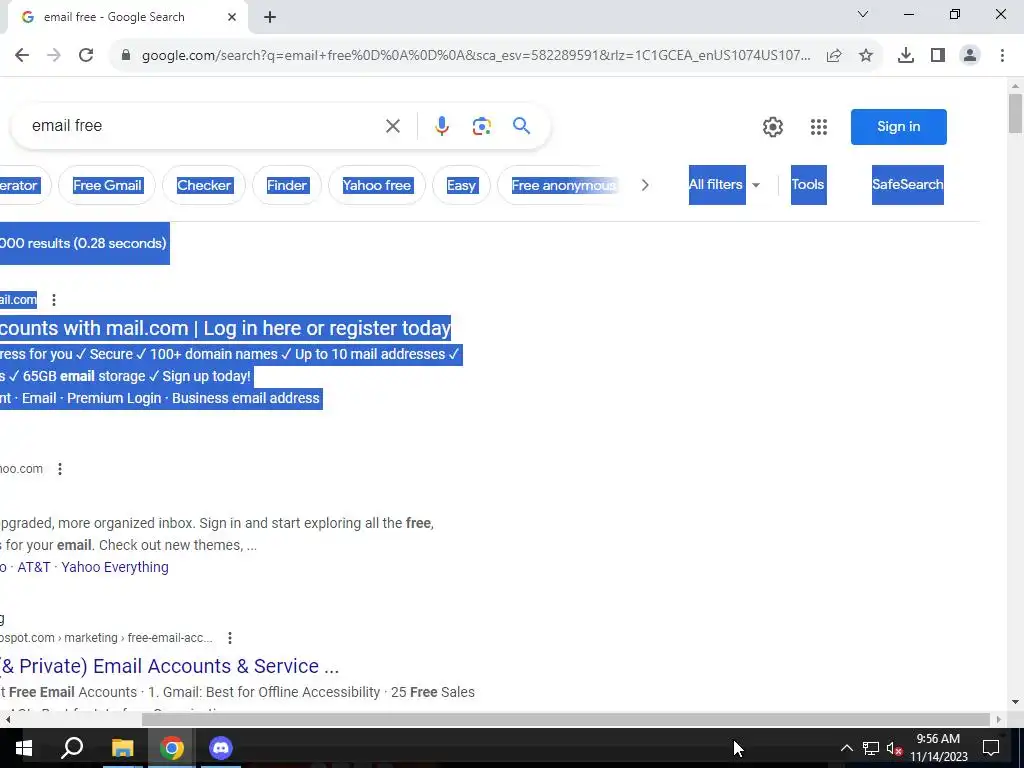
Task: Show more filter chips with the right arrow
Action: pyautogui.click(x=645, y=185)
